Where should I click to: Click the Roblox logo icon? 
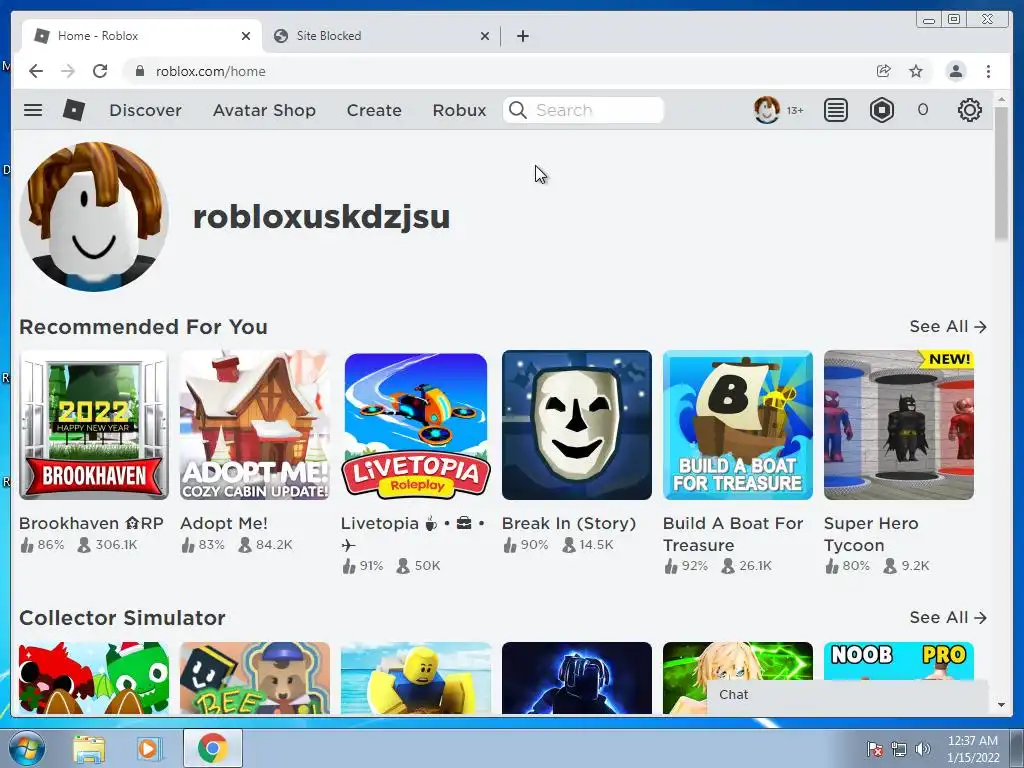[x=74, y=110]
